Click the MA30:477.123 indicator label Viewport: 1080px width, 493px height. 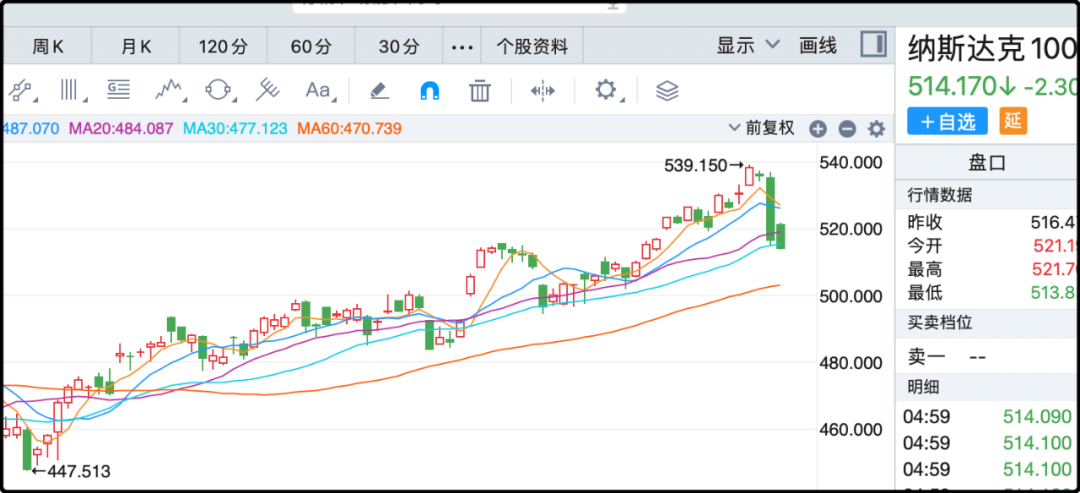236,128
